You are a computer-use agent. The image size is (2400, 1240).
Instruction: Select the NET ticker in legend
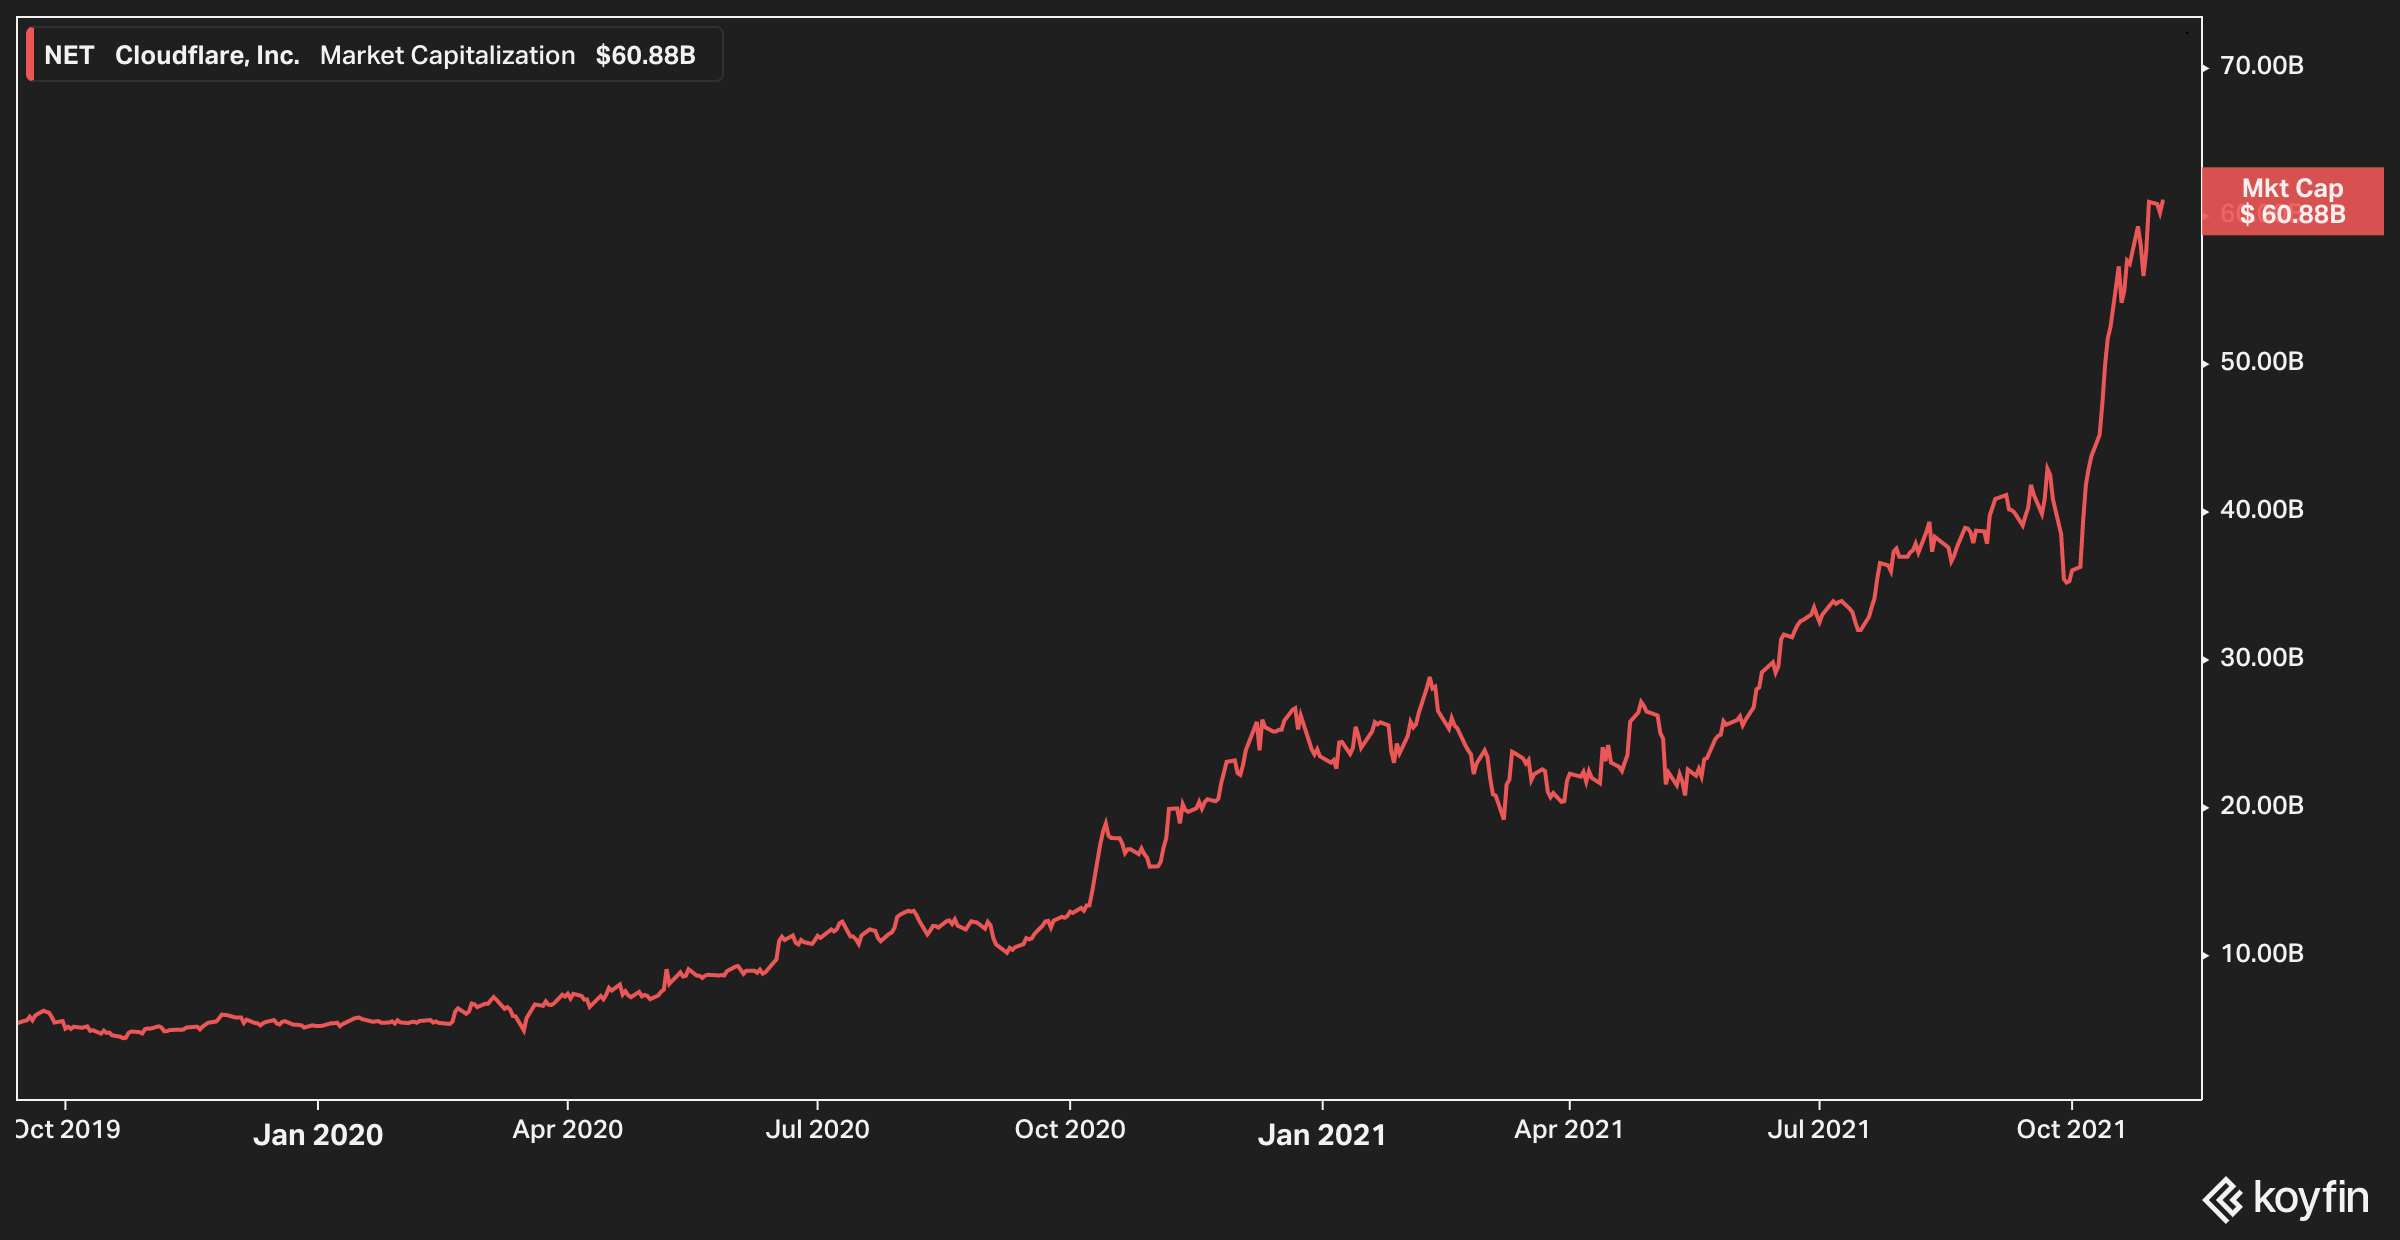(x=69, y=55)
